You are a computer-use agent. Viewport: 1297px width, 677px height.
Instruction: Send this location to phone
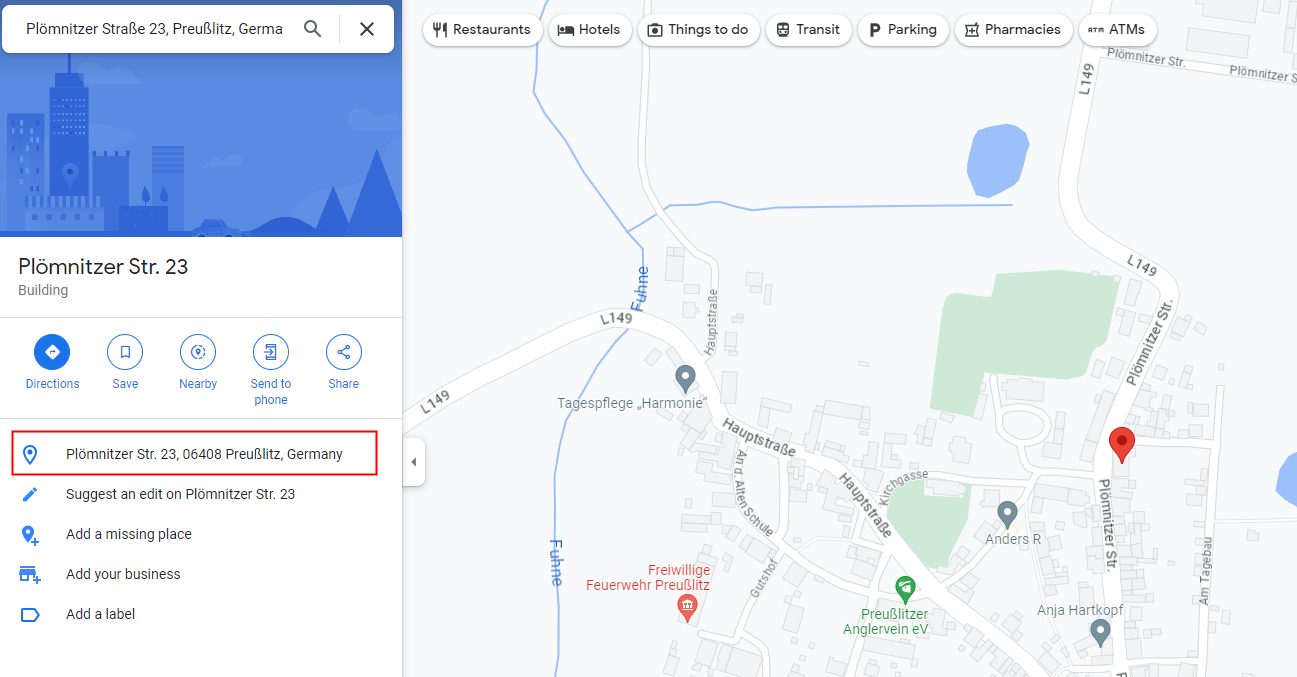[x=271, y=371]
